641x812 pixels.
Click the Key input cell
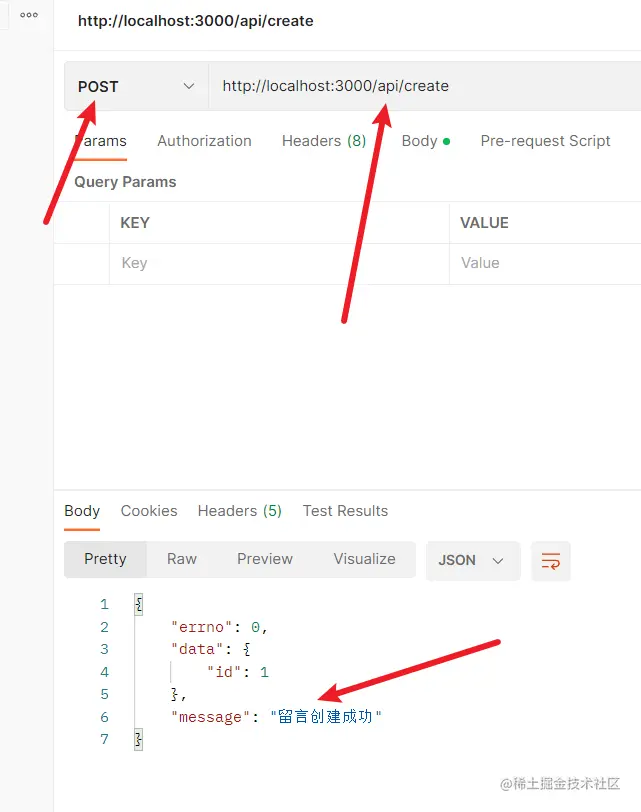pyautogui.click(x=279, y=264)
